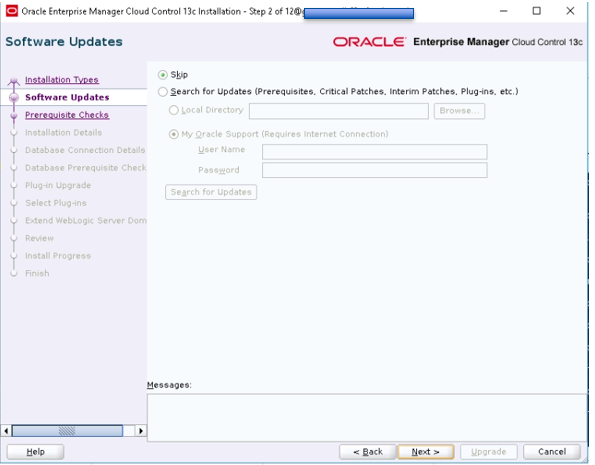The height and width of the screenshot is (465, 595).
Task: Click the Prerequisite Checks step marker icon
Action: click(14, 115)
